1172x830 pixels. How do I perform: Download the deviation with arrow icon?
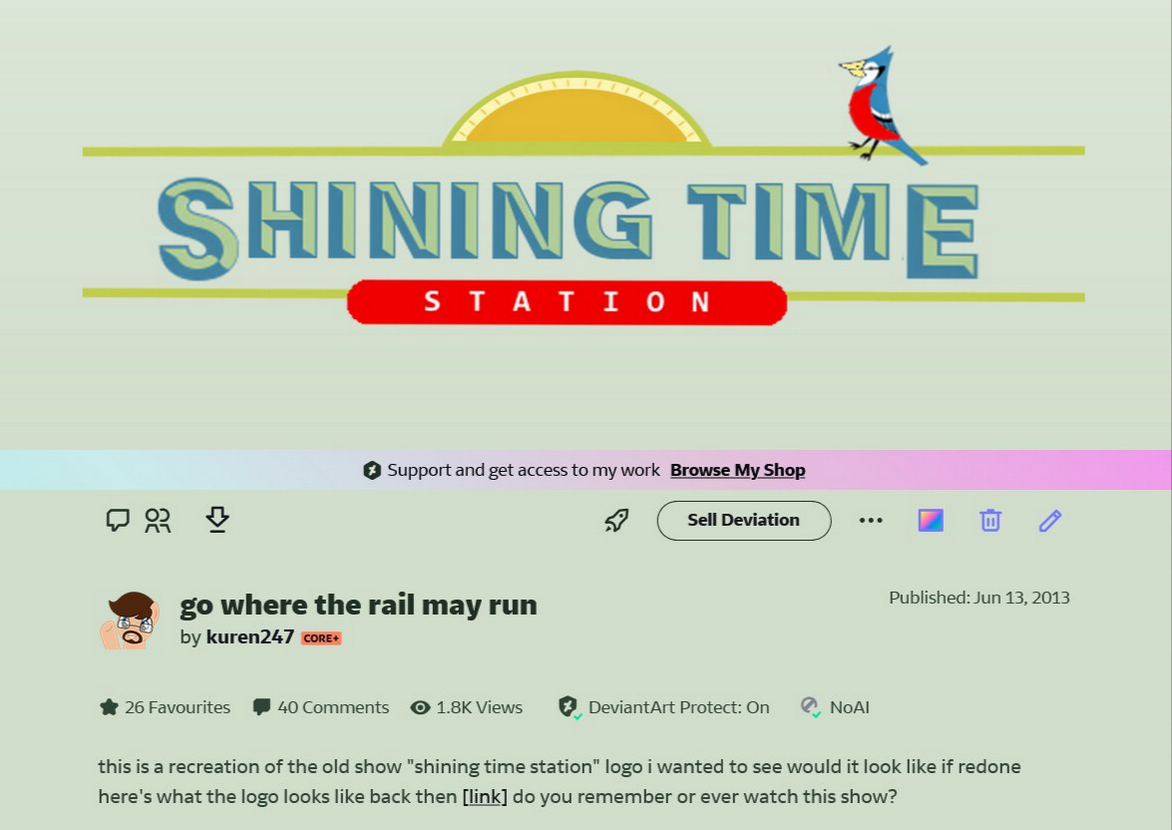[217, 519]
